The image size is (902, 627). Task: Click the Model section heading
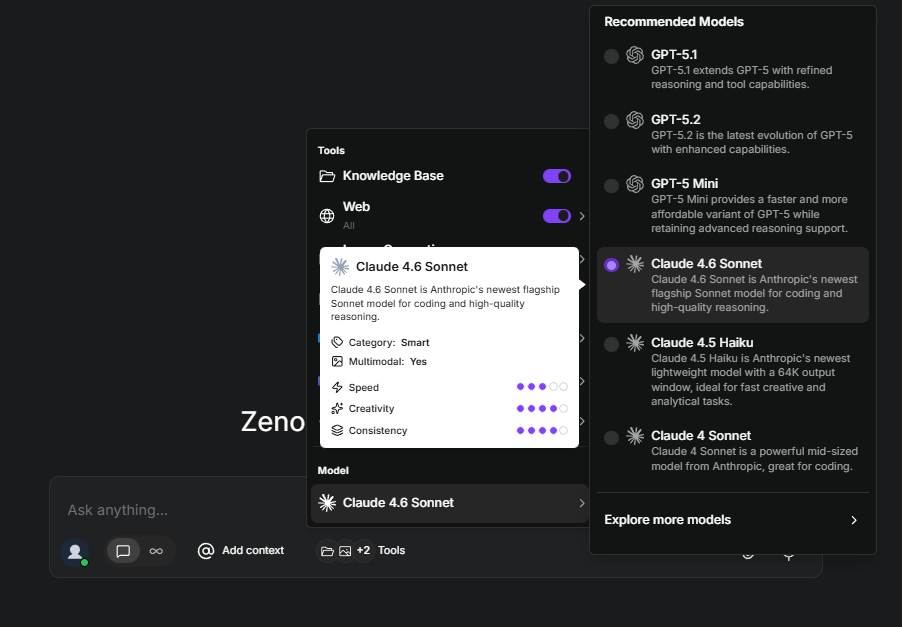(x=333, y=471)
